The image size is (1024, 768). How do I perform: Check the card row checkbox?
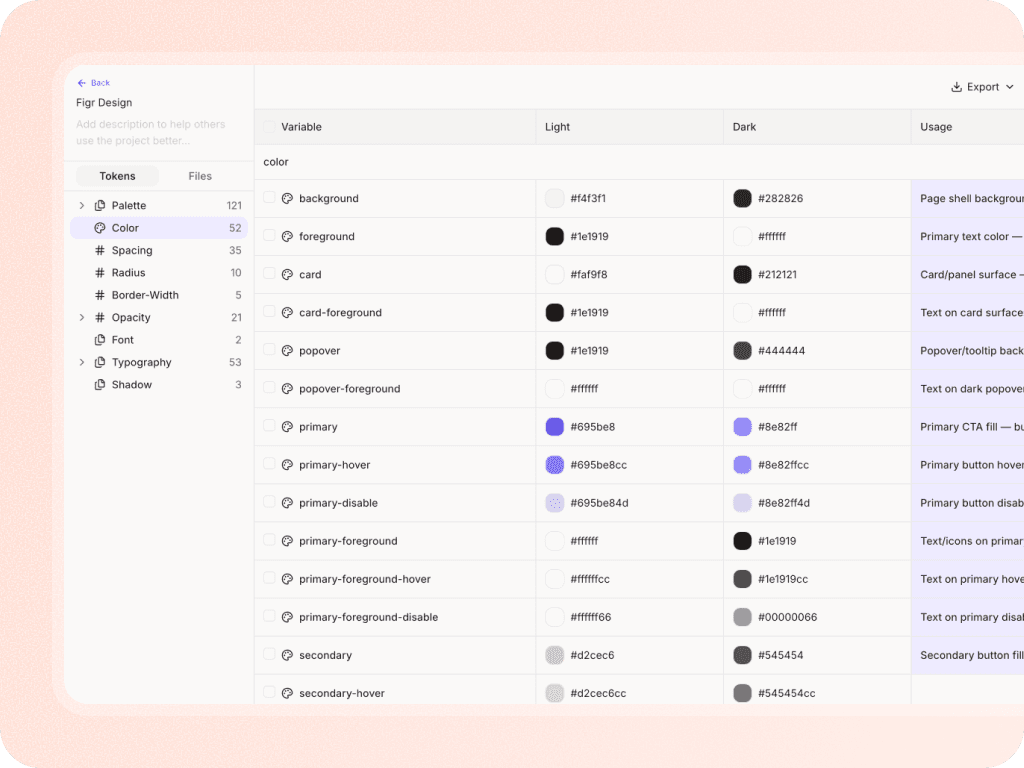[x=269, y=273]
